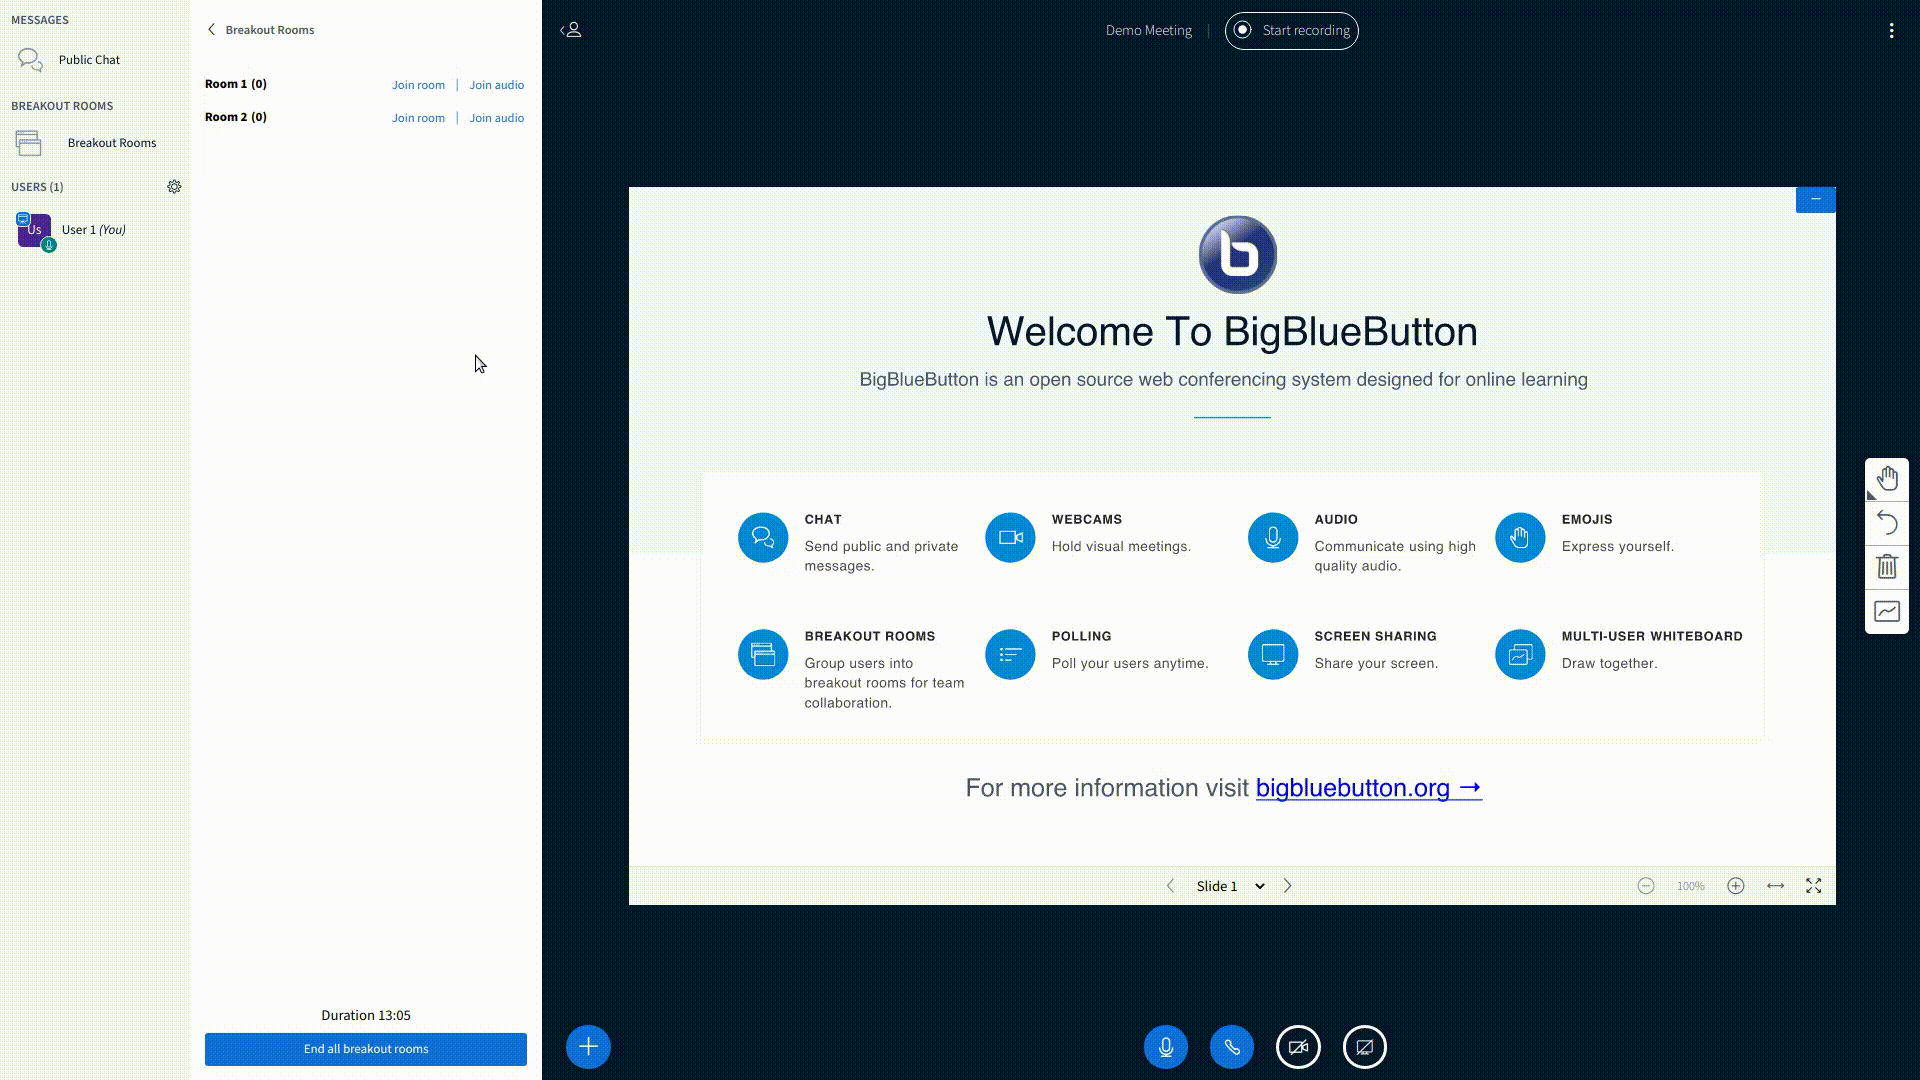Mute the microphone button

[1165, 1047]
